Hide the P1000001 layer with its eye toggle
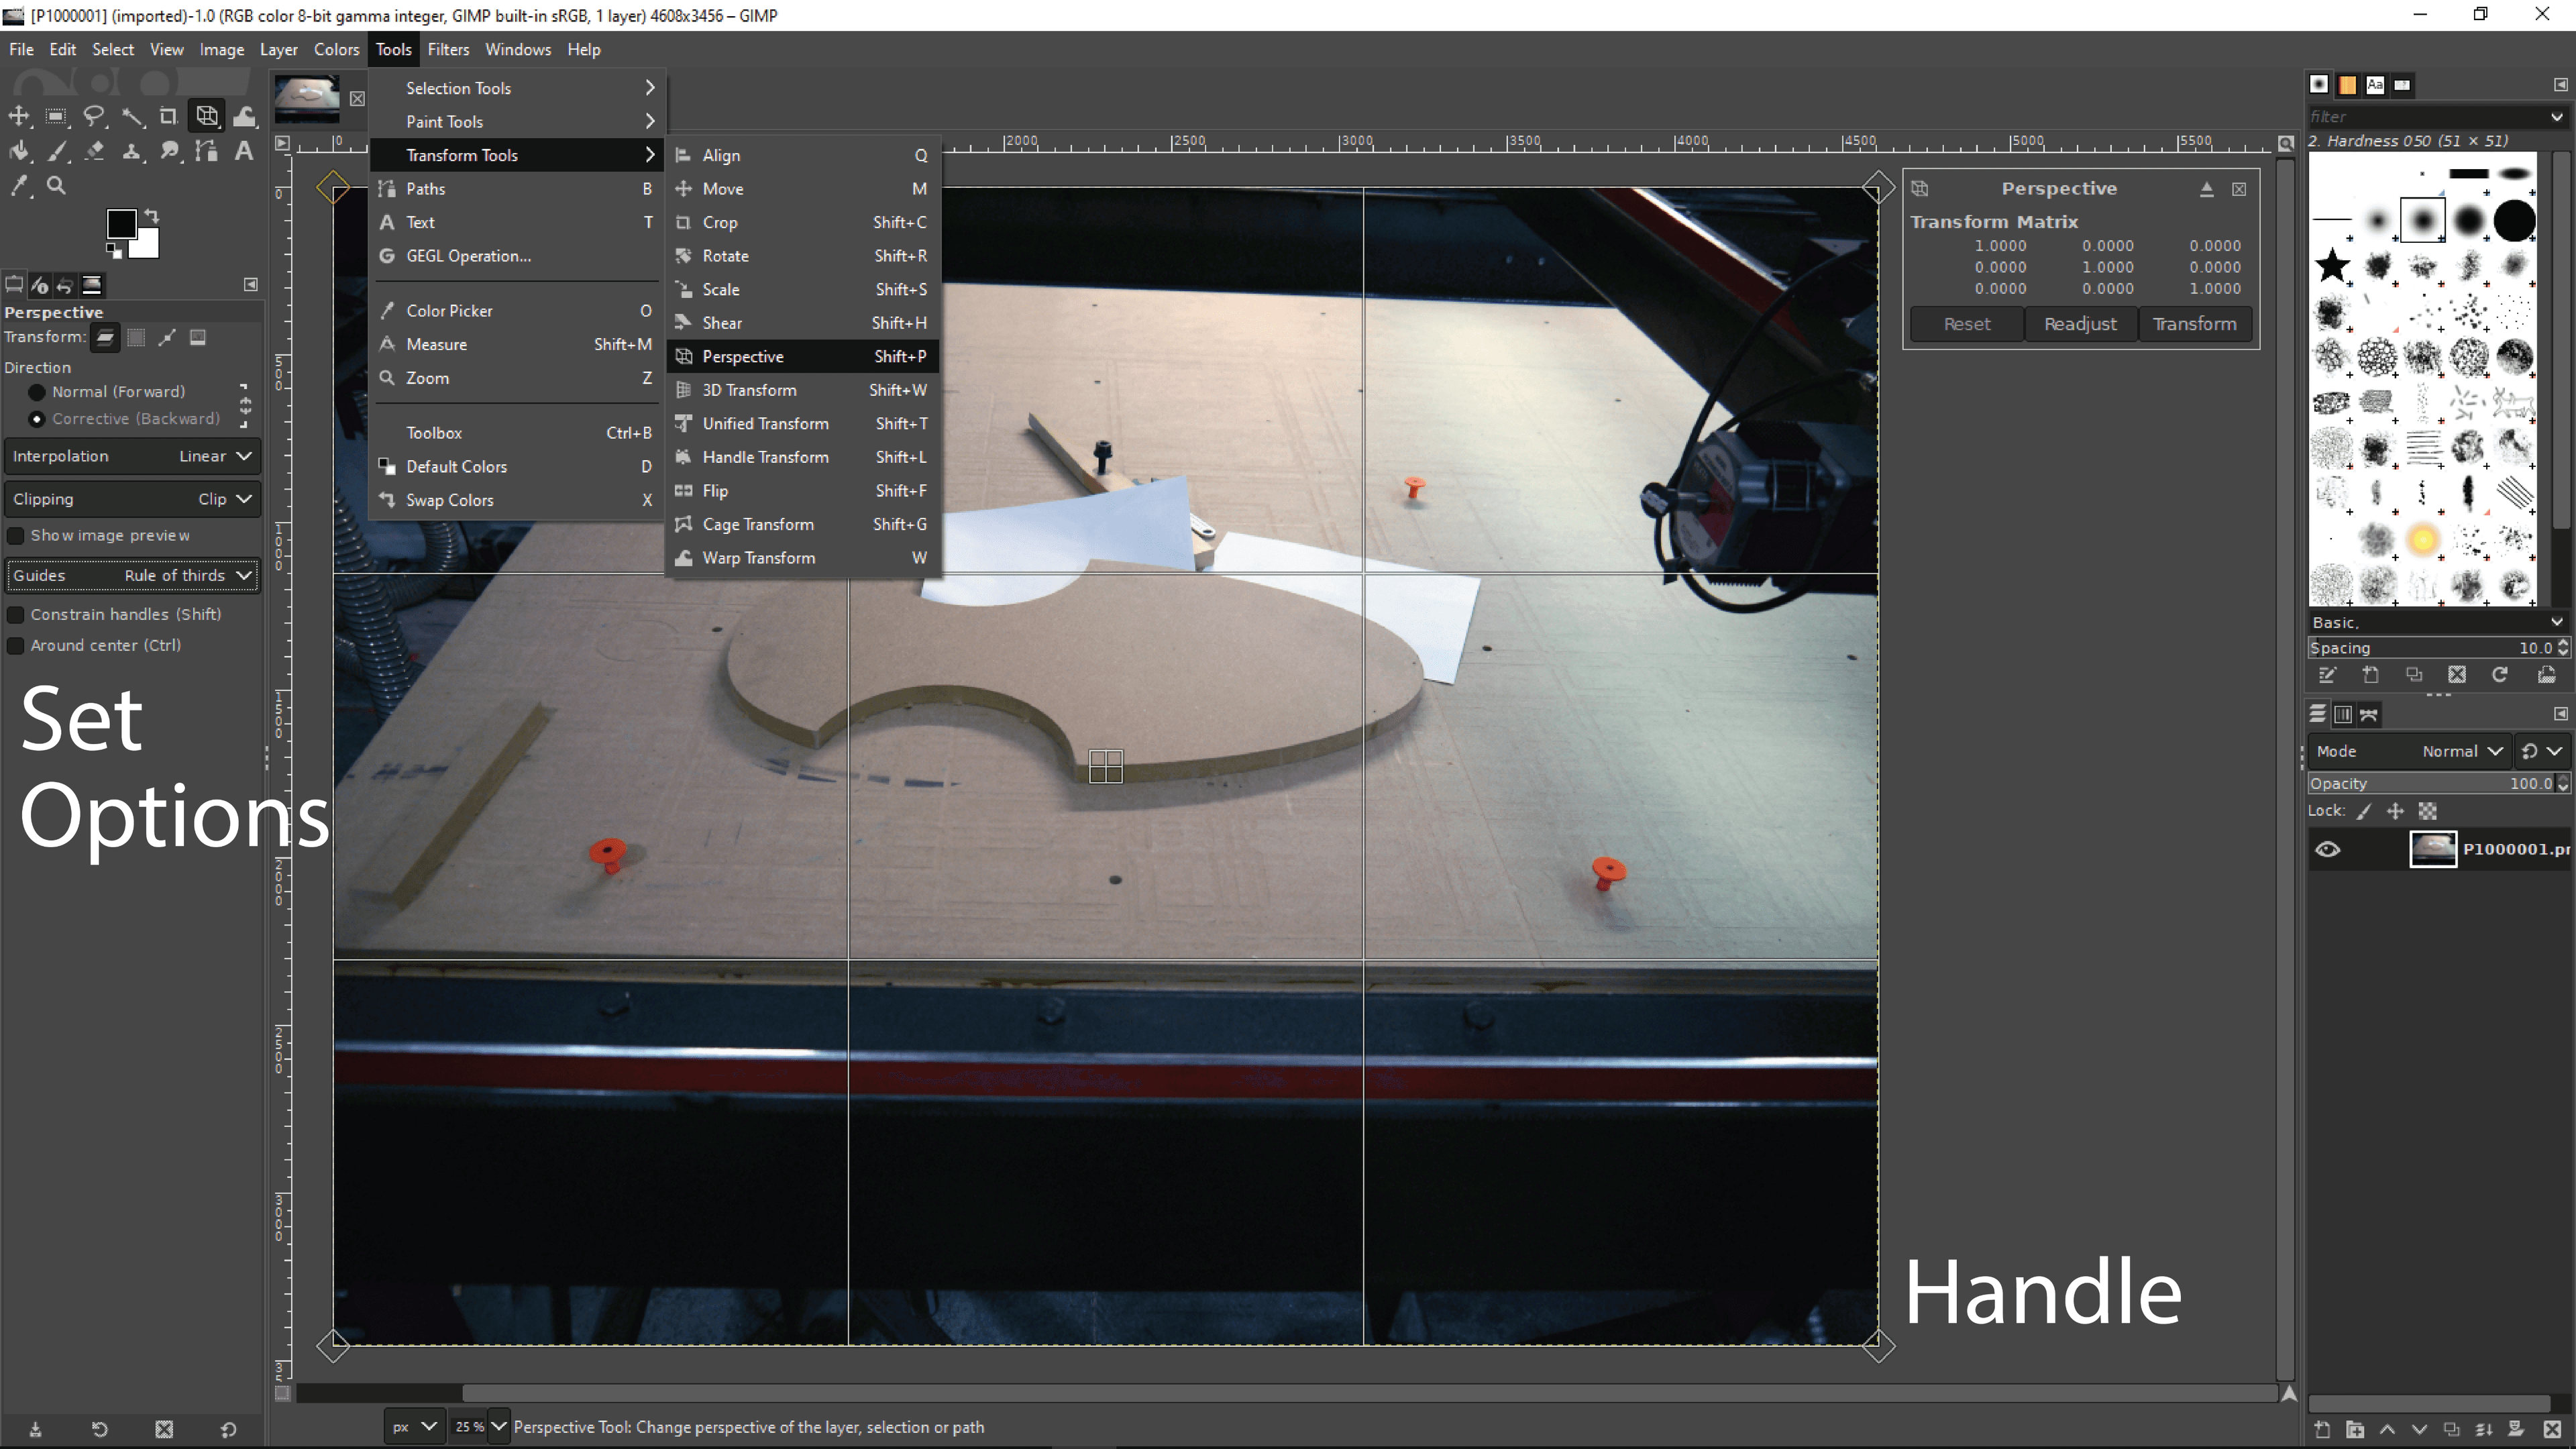Viewport: 2576px width, 1449px height. pos(2328,848)
